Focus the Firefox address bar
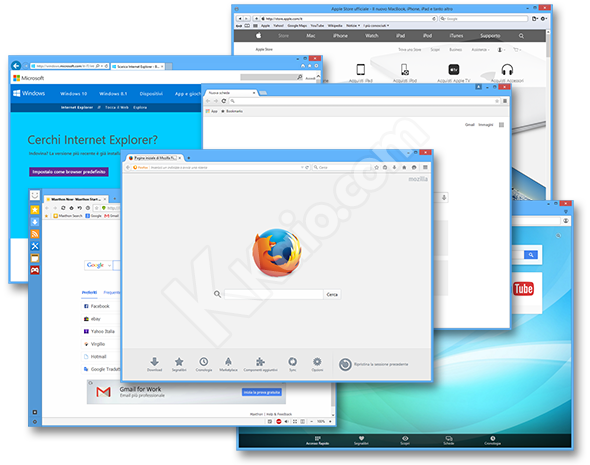 pos(222,167)
